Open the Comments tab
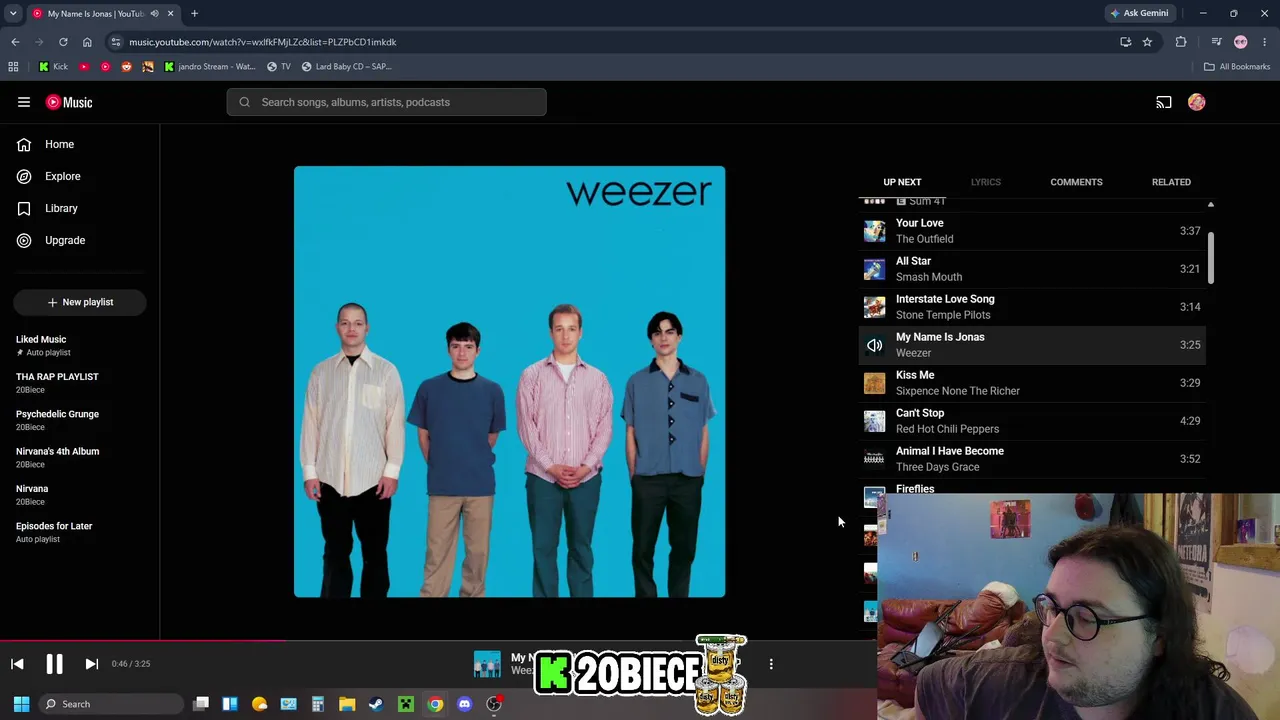1280x720 pixels. pyautogui.click(x=1076, y=182)
